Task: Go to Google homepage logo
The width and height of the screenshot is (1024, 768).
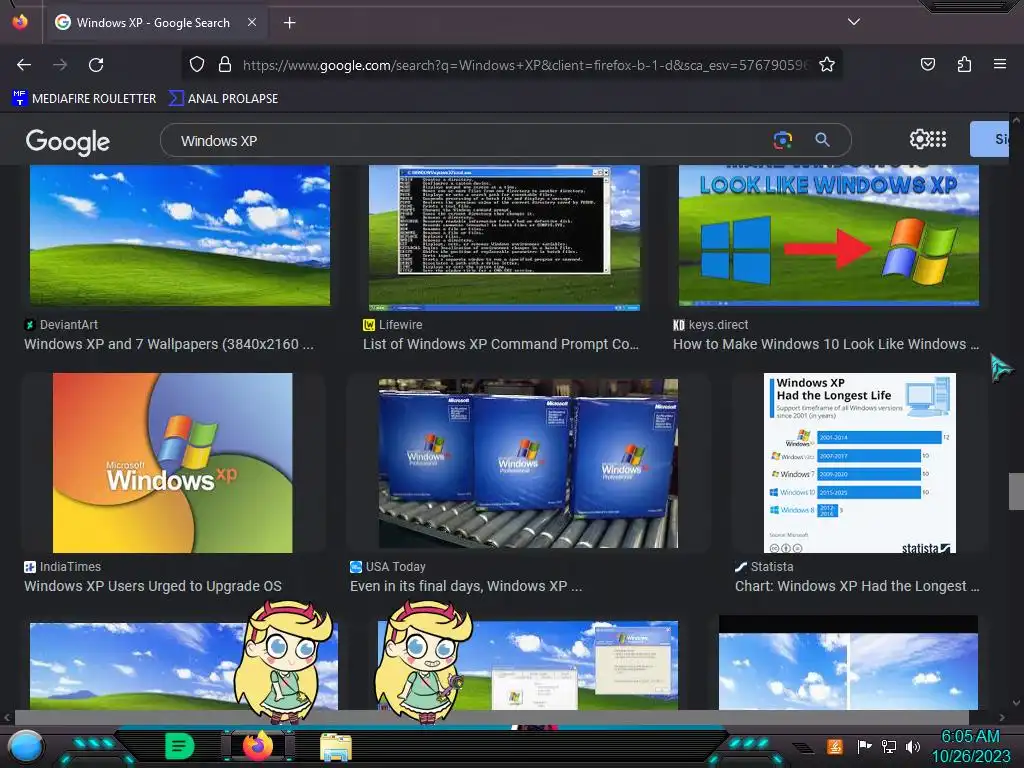Action: coord(68,141)
